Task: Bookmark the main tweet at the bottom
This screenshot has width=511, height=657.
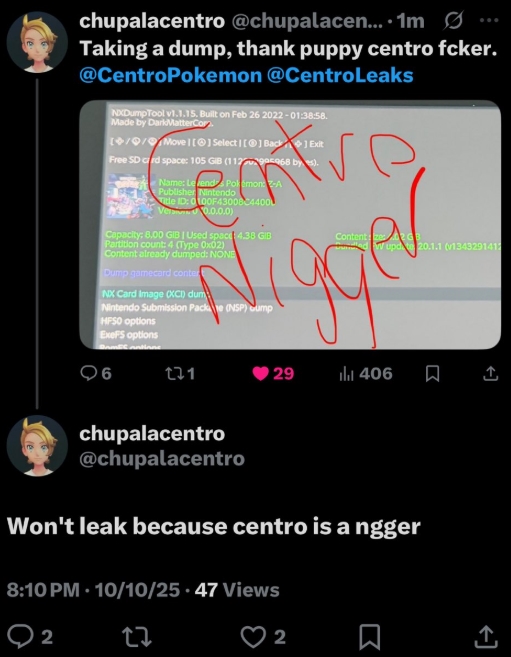Action: point(370,637)
